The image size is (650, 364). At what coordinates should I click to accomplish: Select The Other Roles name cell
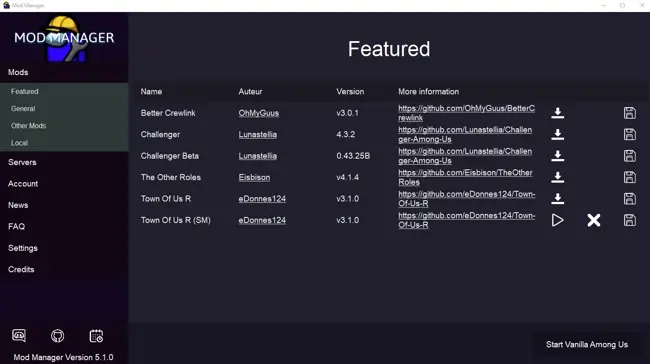[x=171, y=177]
